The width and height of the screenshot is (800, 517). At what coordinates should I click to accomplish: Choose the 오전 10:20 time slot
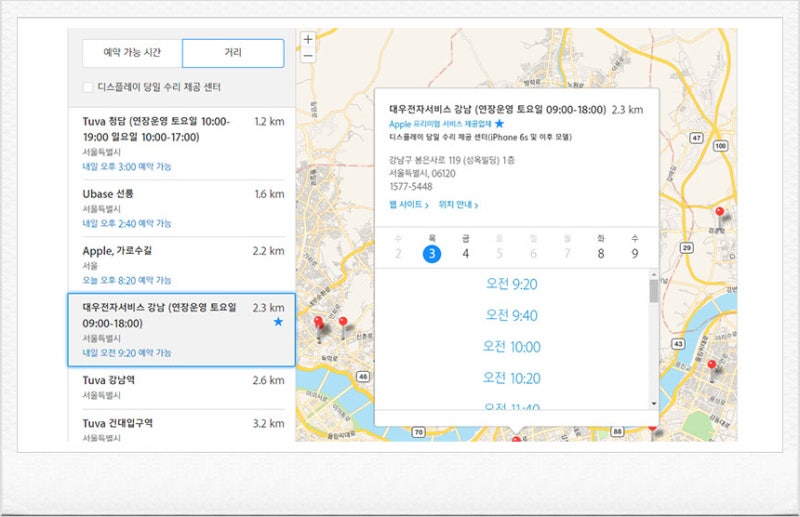click(x=511, y=378)
